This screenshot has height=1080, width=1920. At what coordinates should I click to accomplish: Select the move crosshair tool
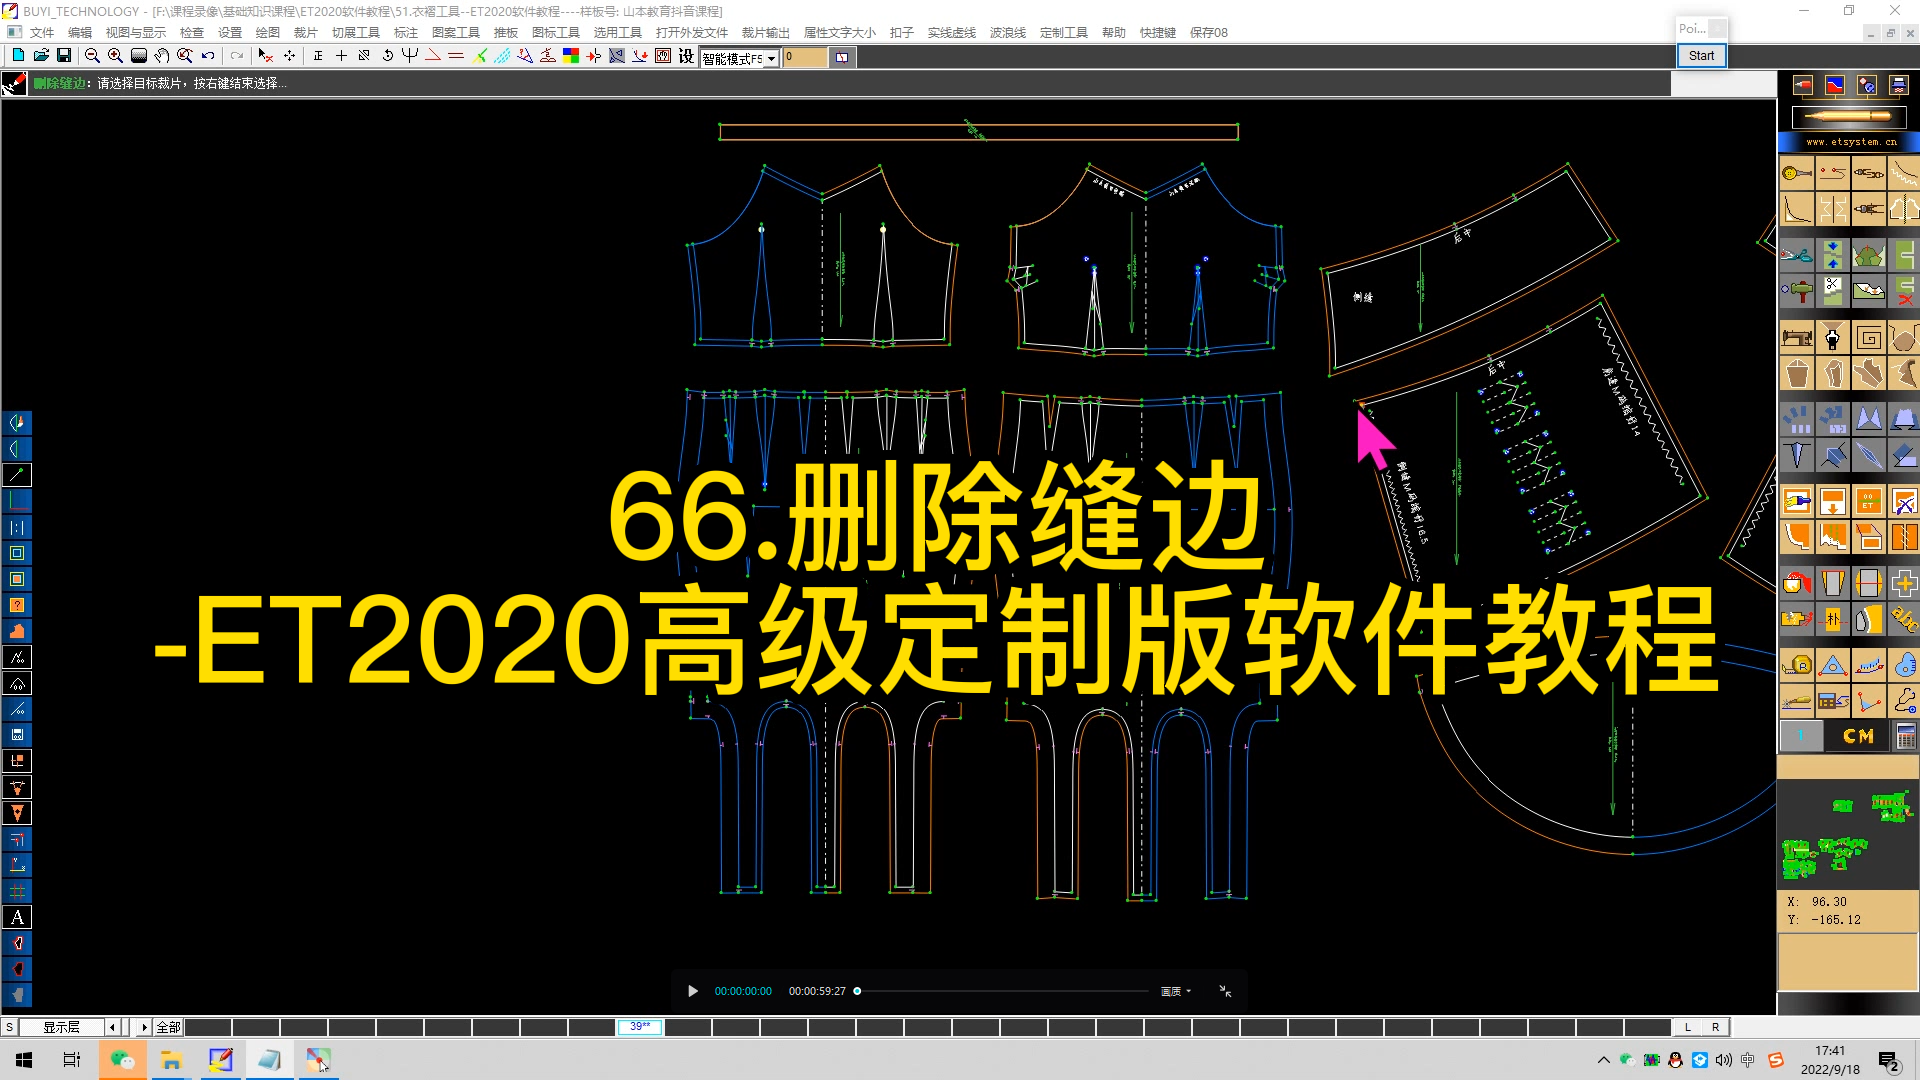pos(289,56)
